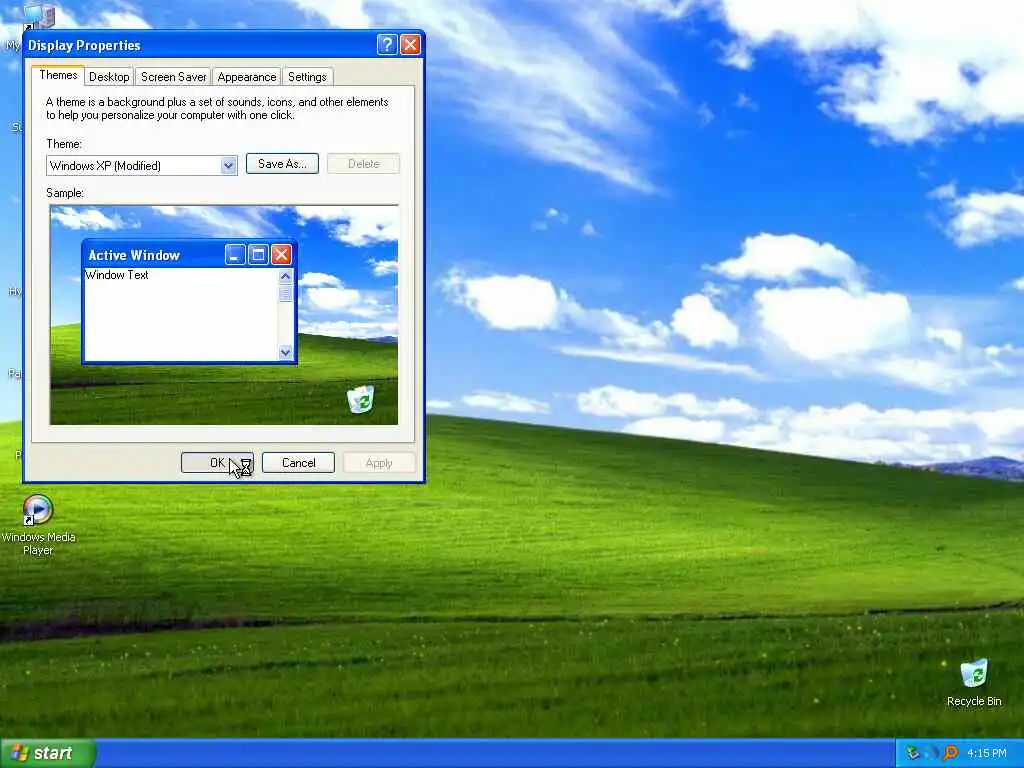Open the Start menu
Viewport: 1024px width, 768px height.
[48, 753]
